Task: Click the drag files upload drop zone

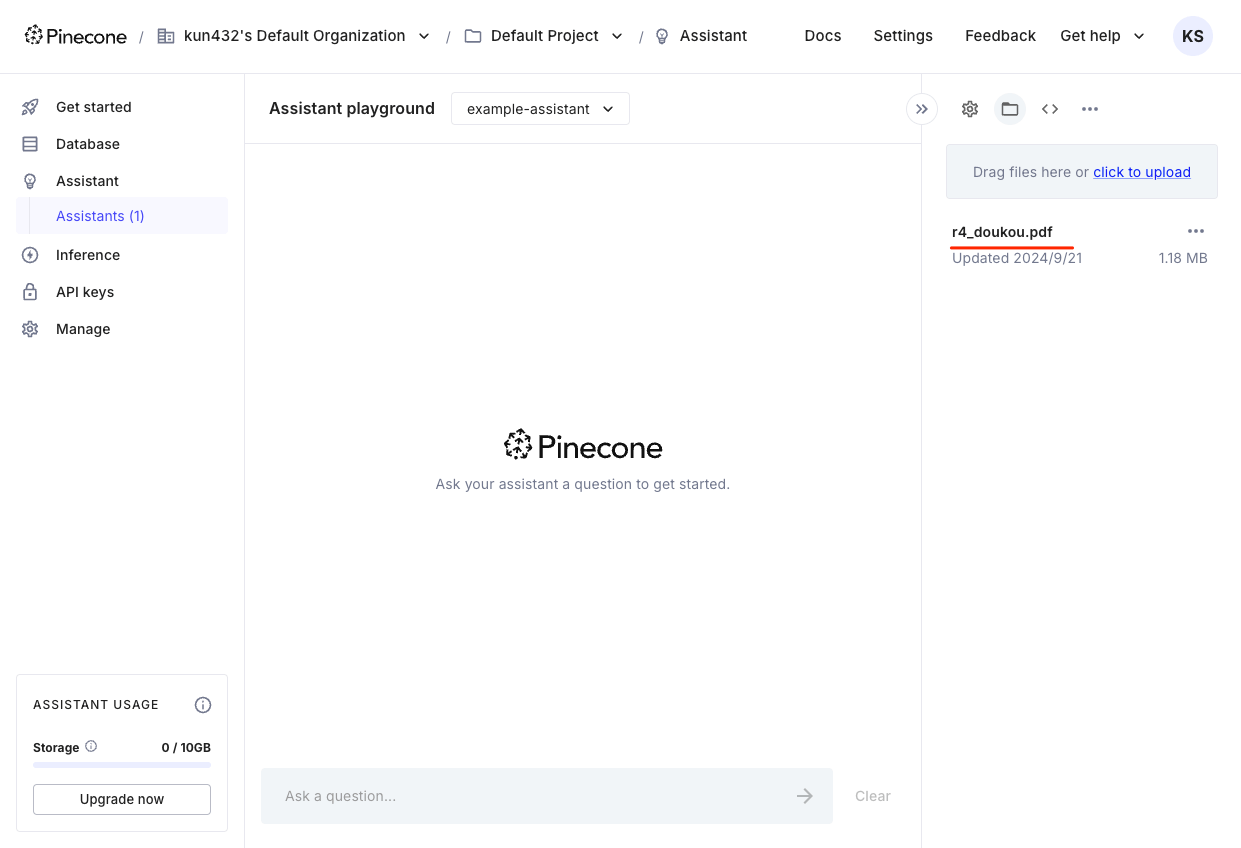Action: (1082, 172)
